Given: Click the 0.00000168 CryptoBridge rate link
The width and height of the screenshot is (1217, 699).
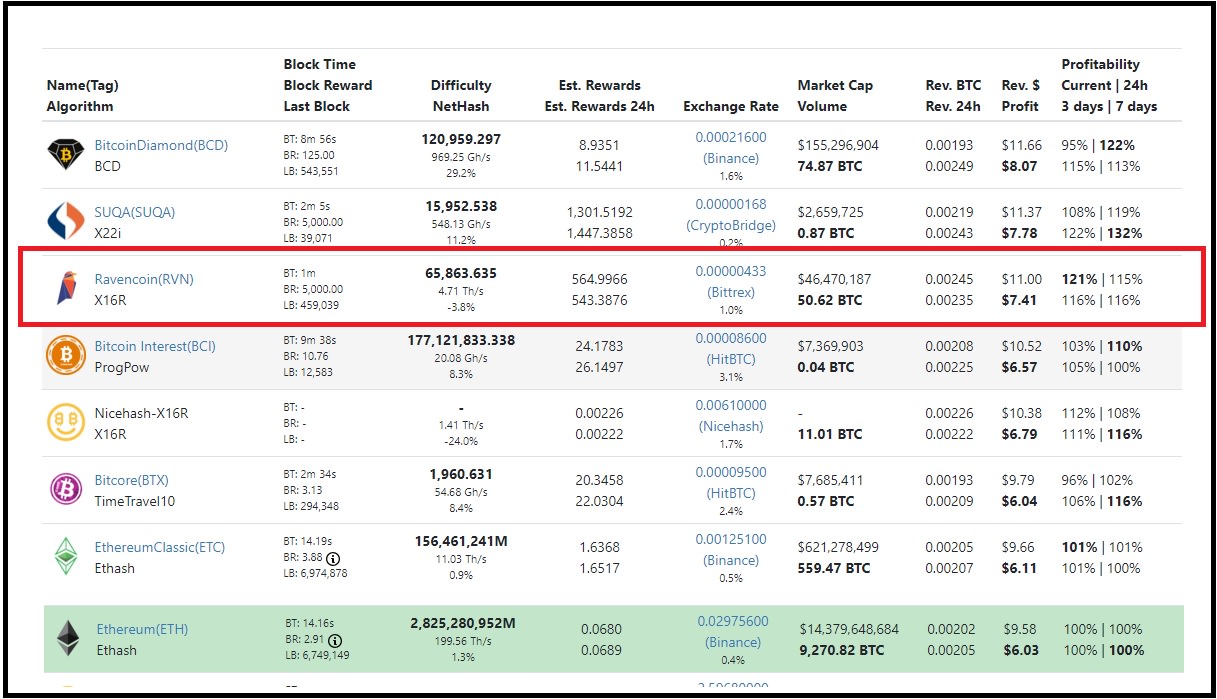Looking at the screenshot, I should point(731,205).
